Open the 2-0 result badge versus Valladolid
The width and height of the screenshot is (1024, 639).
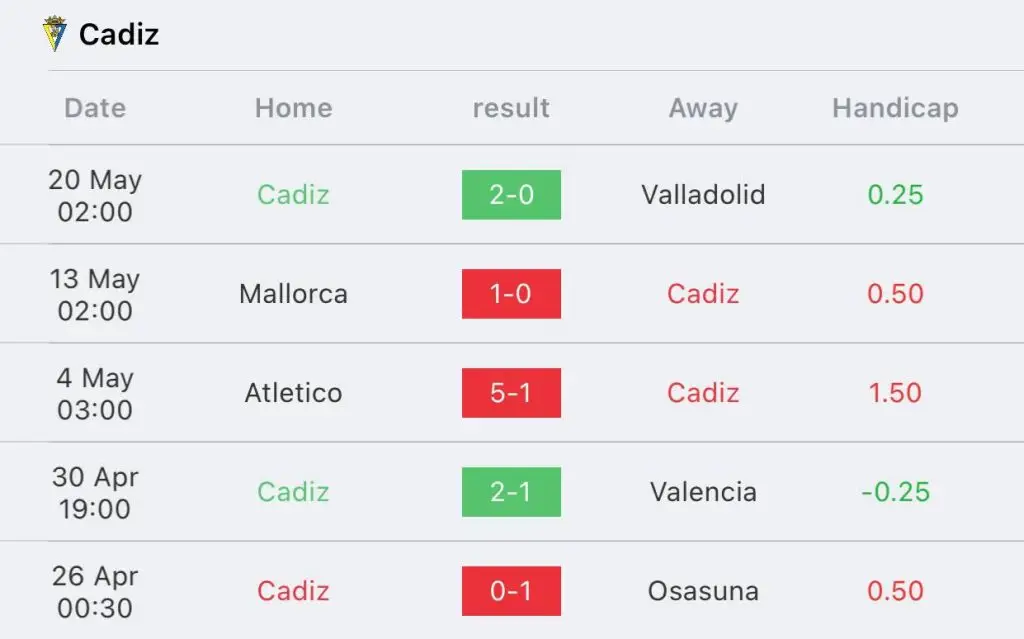[511, 195]
